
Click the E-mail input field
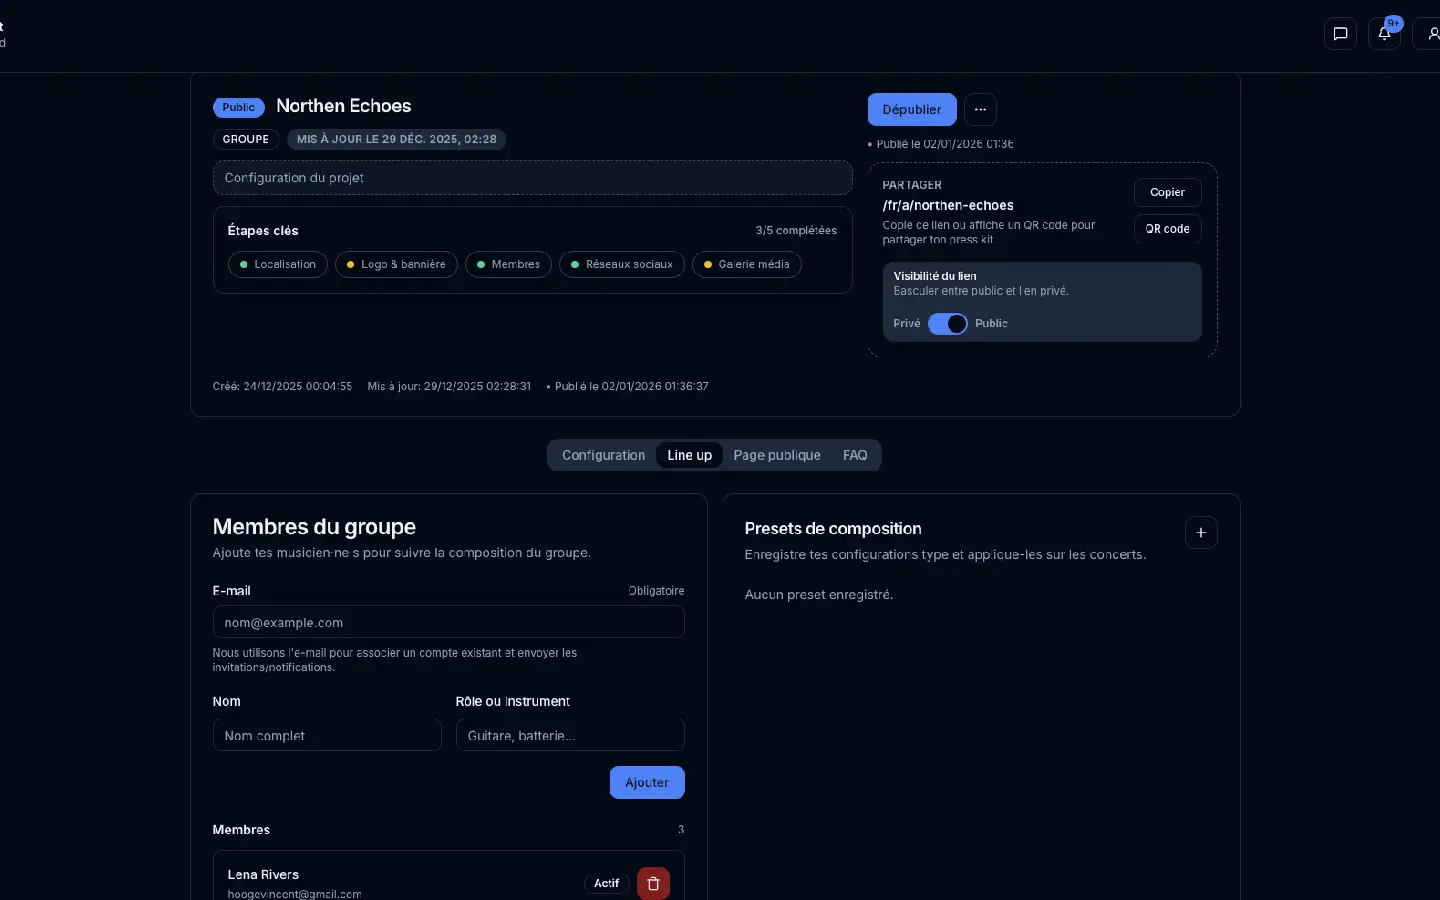448,622
